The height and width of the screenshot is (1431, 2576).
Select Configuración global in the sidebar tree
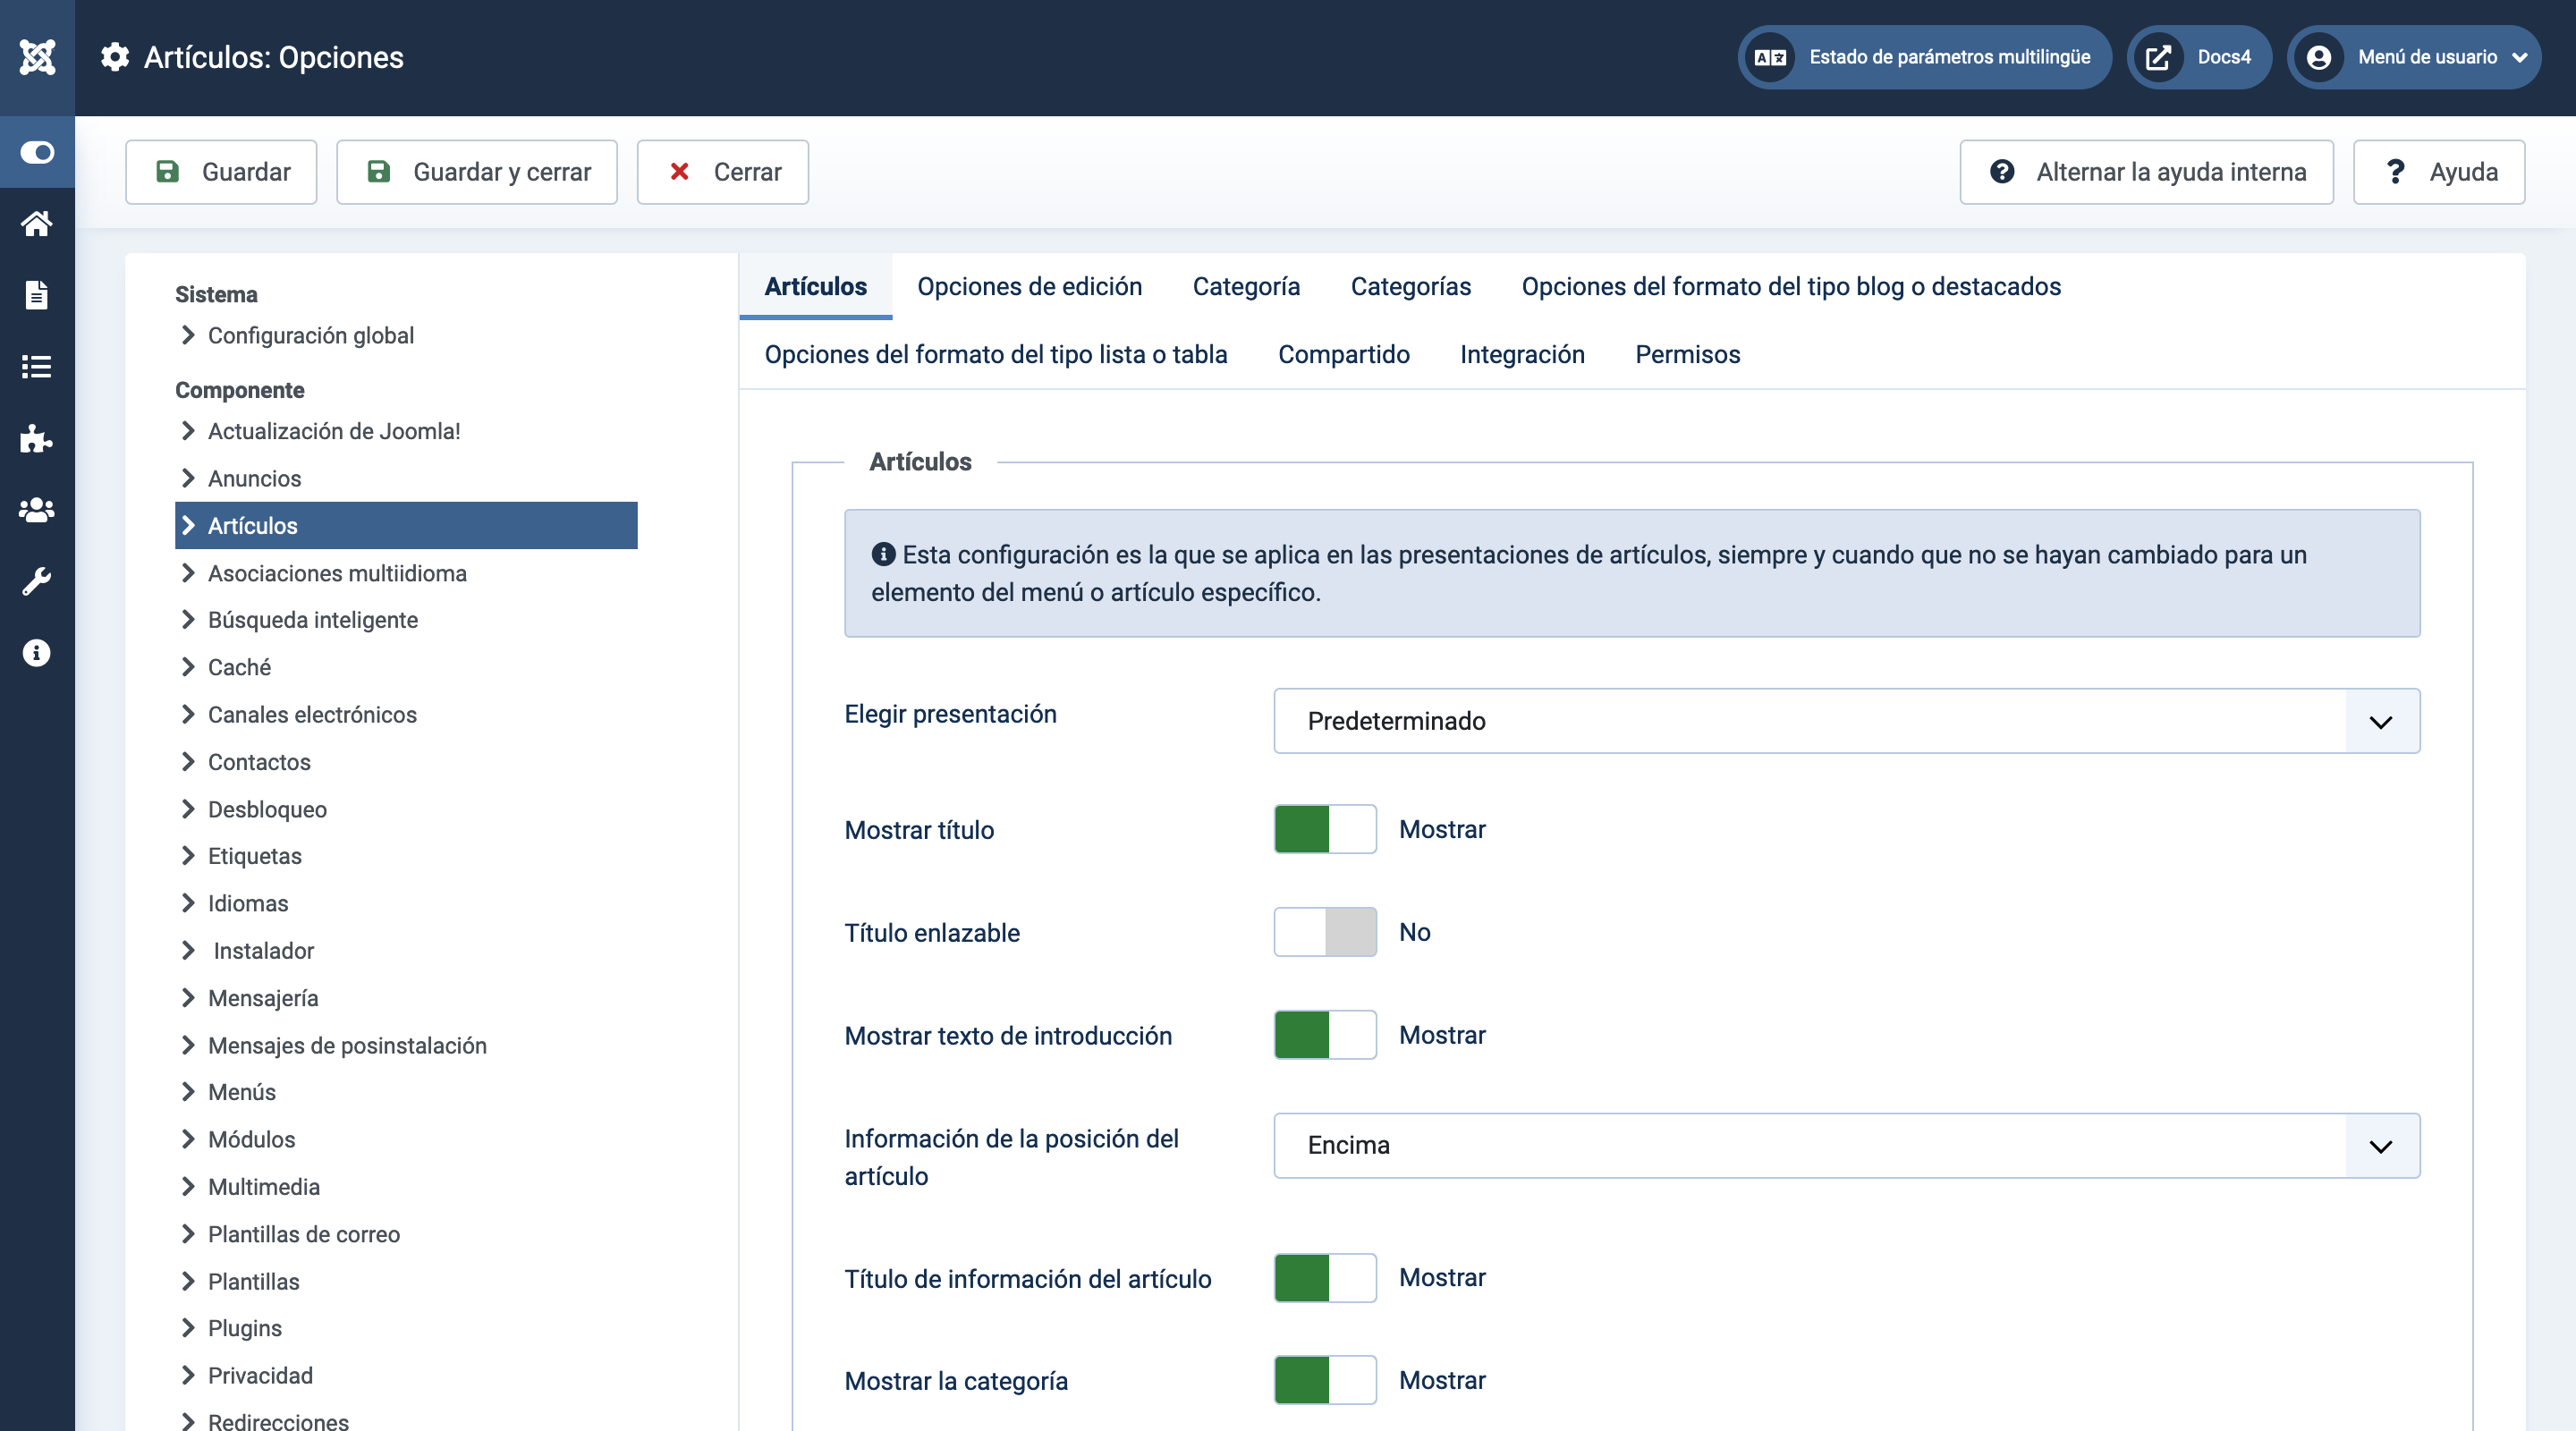point(310,335)
